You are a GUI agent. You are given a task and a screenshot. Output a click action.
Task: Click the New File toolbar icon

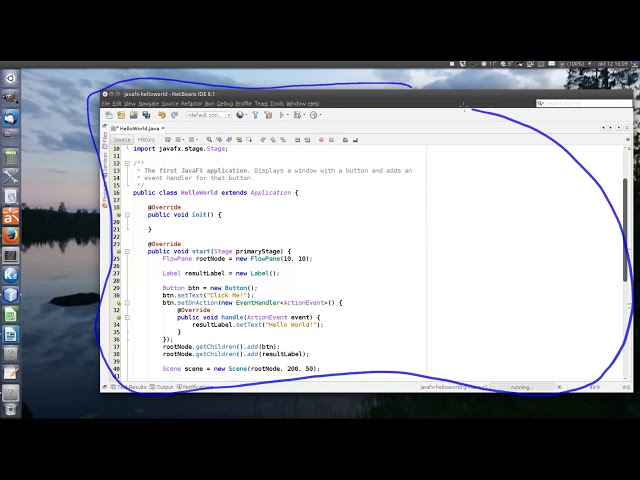pos(109,115)
